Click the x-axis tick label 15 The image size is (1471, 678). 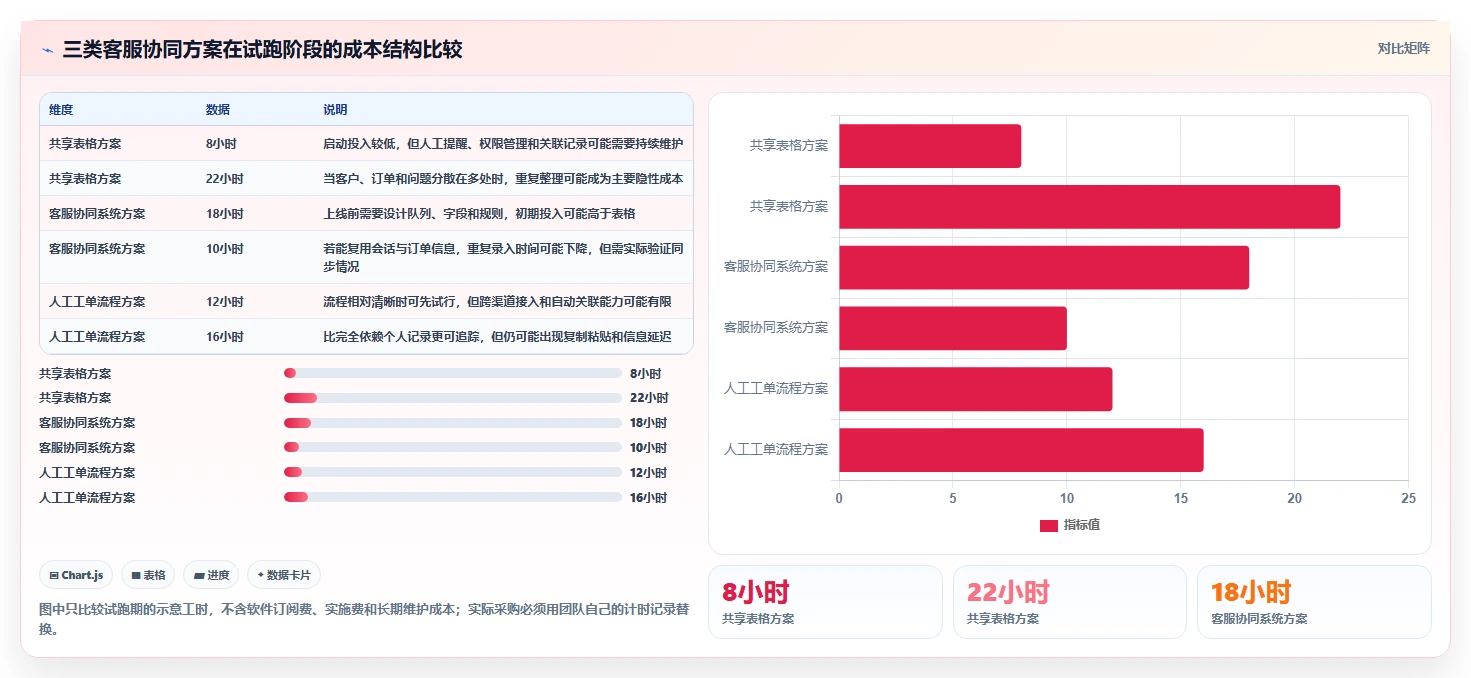[1180, 498]
